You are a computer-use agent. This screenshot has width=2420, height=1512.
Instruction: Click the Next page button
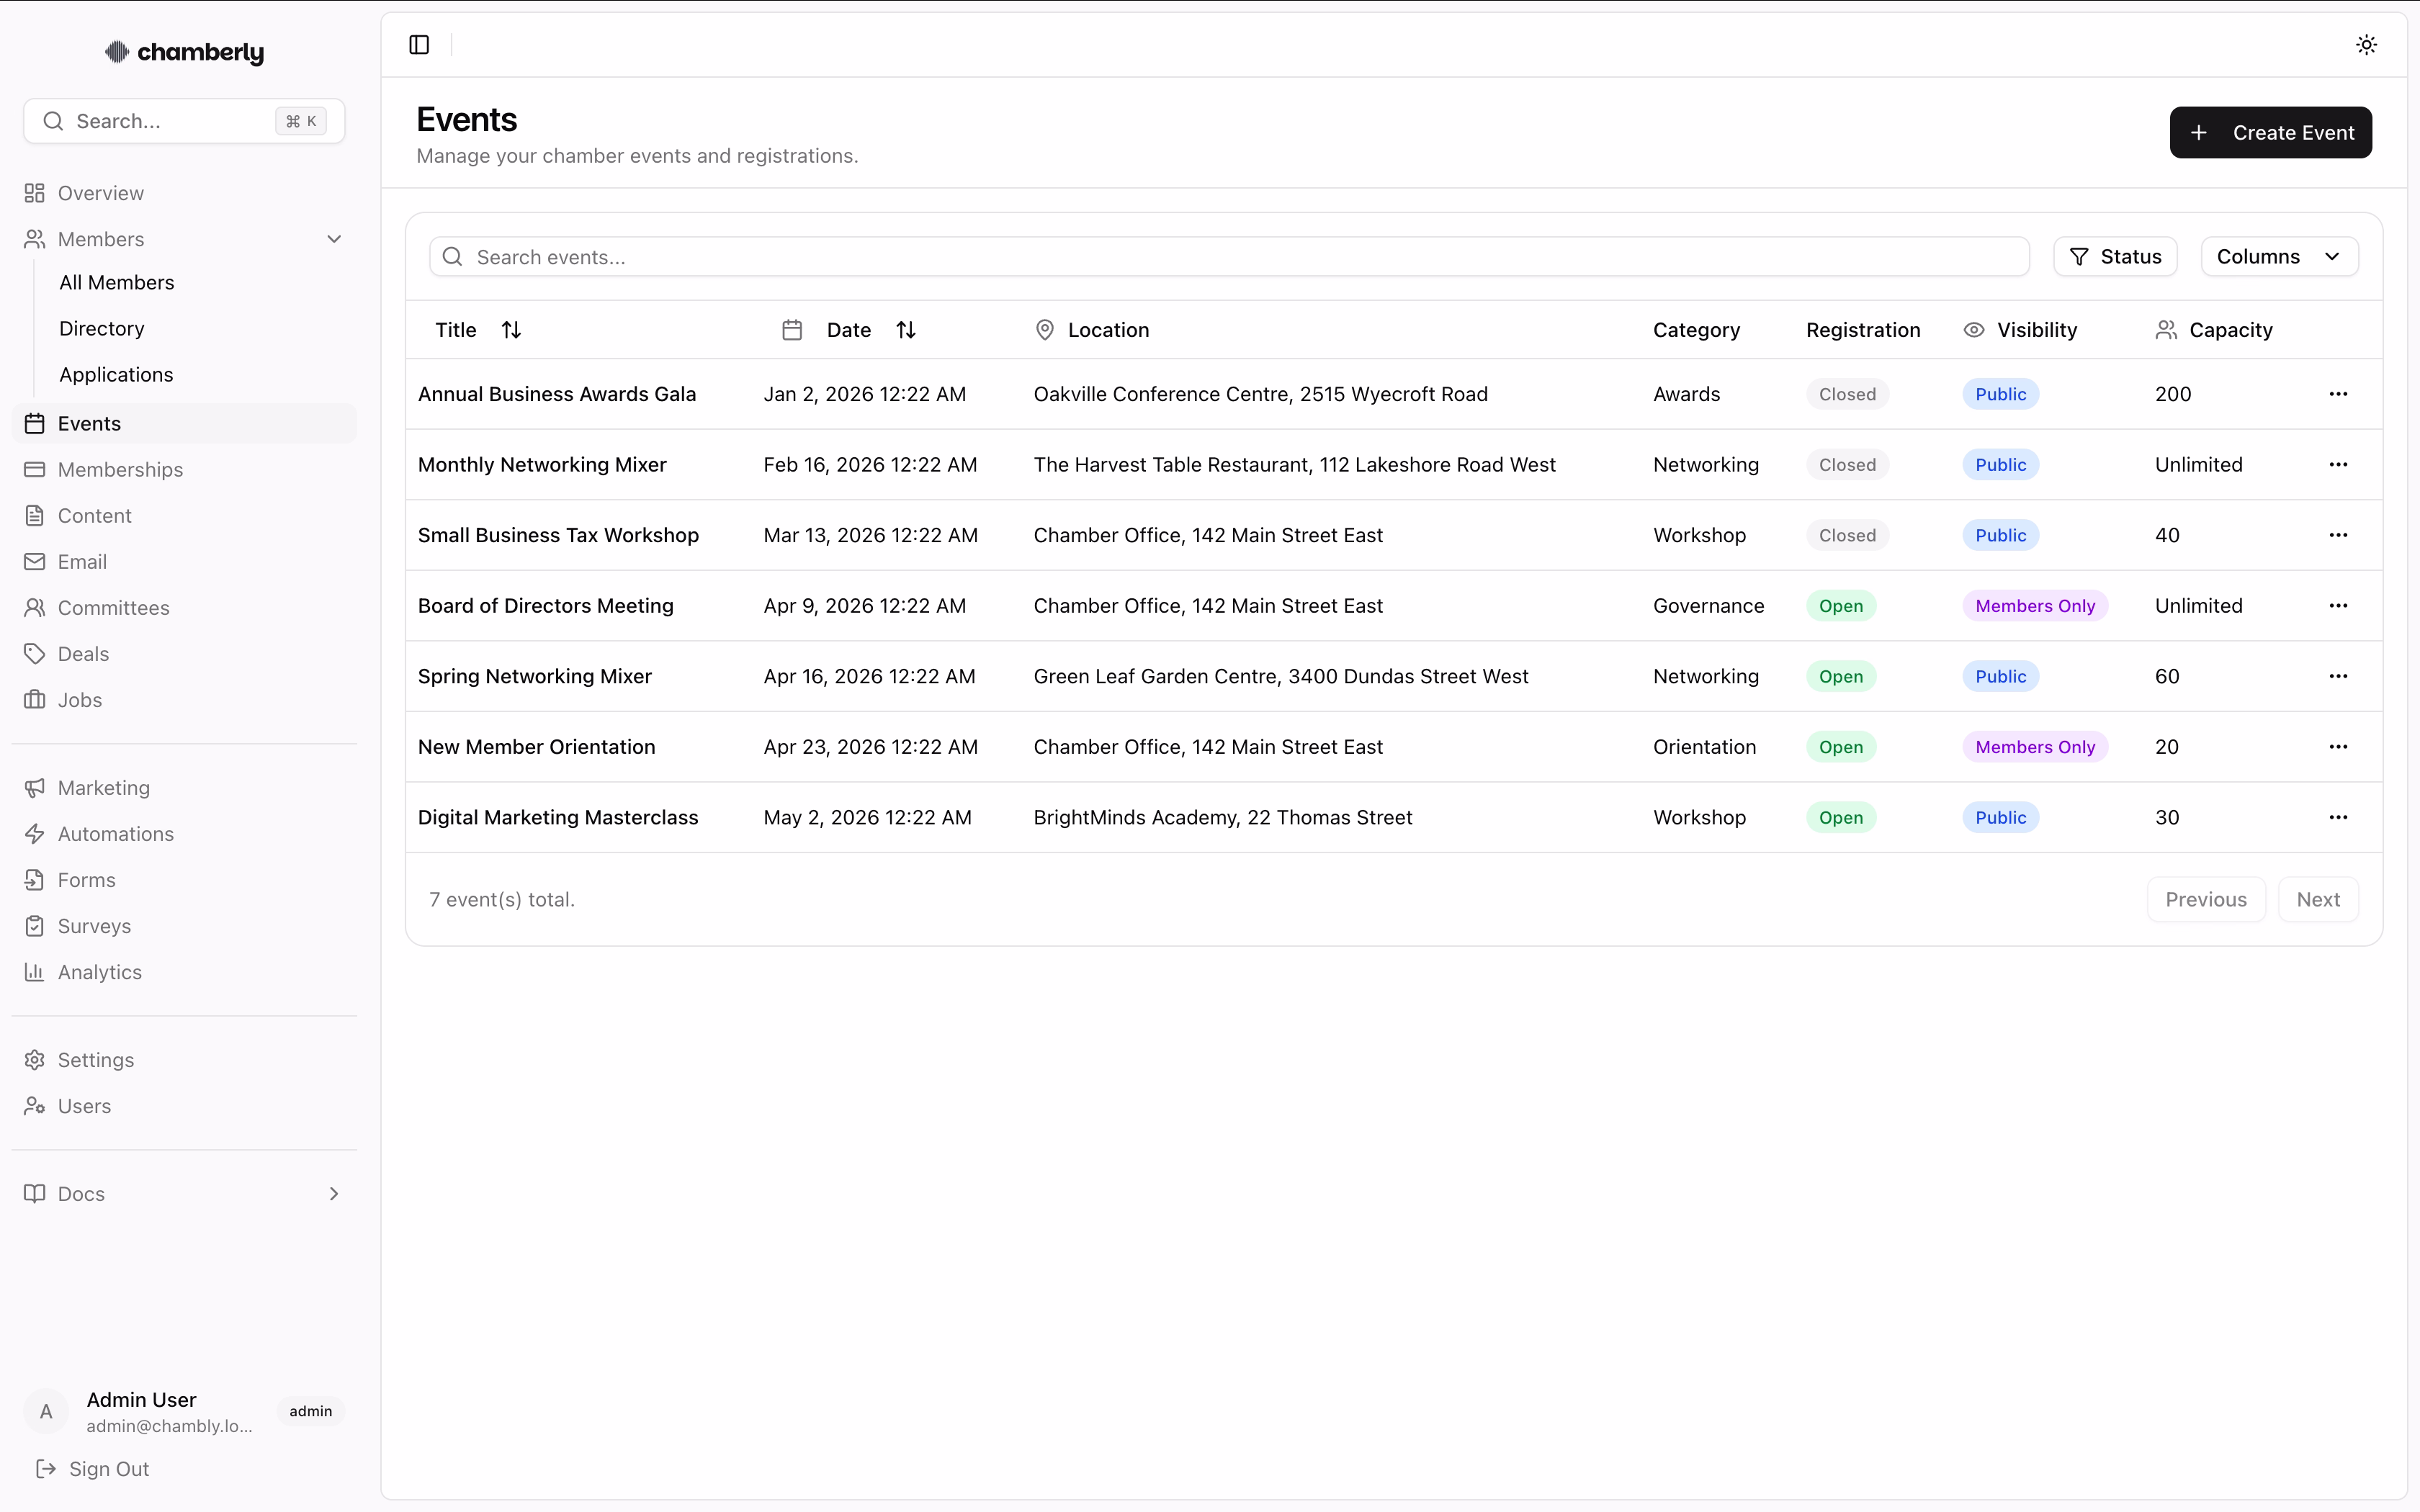click(x=2318, y=900)
